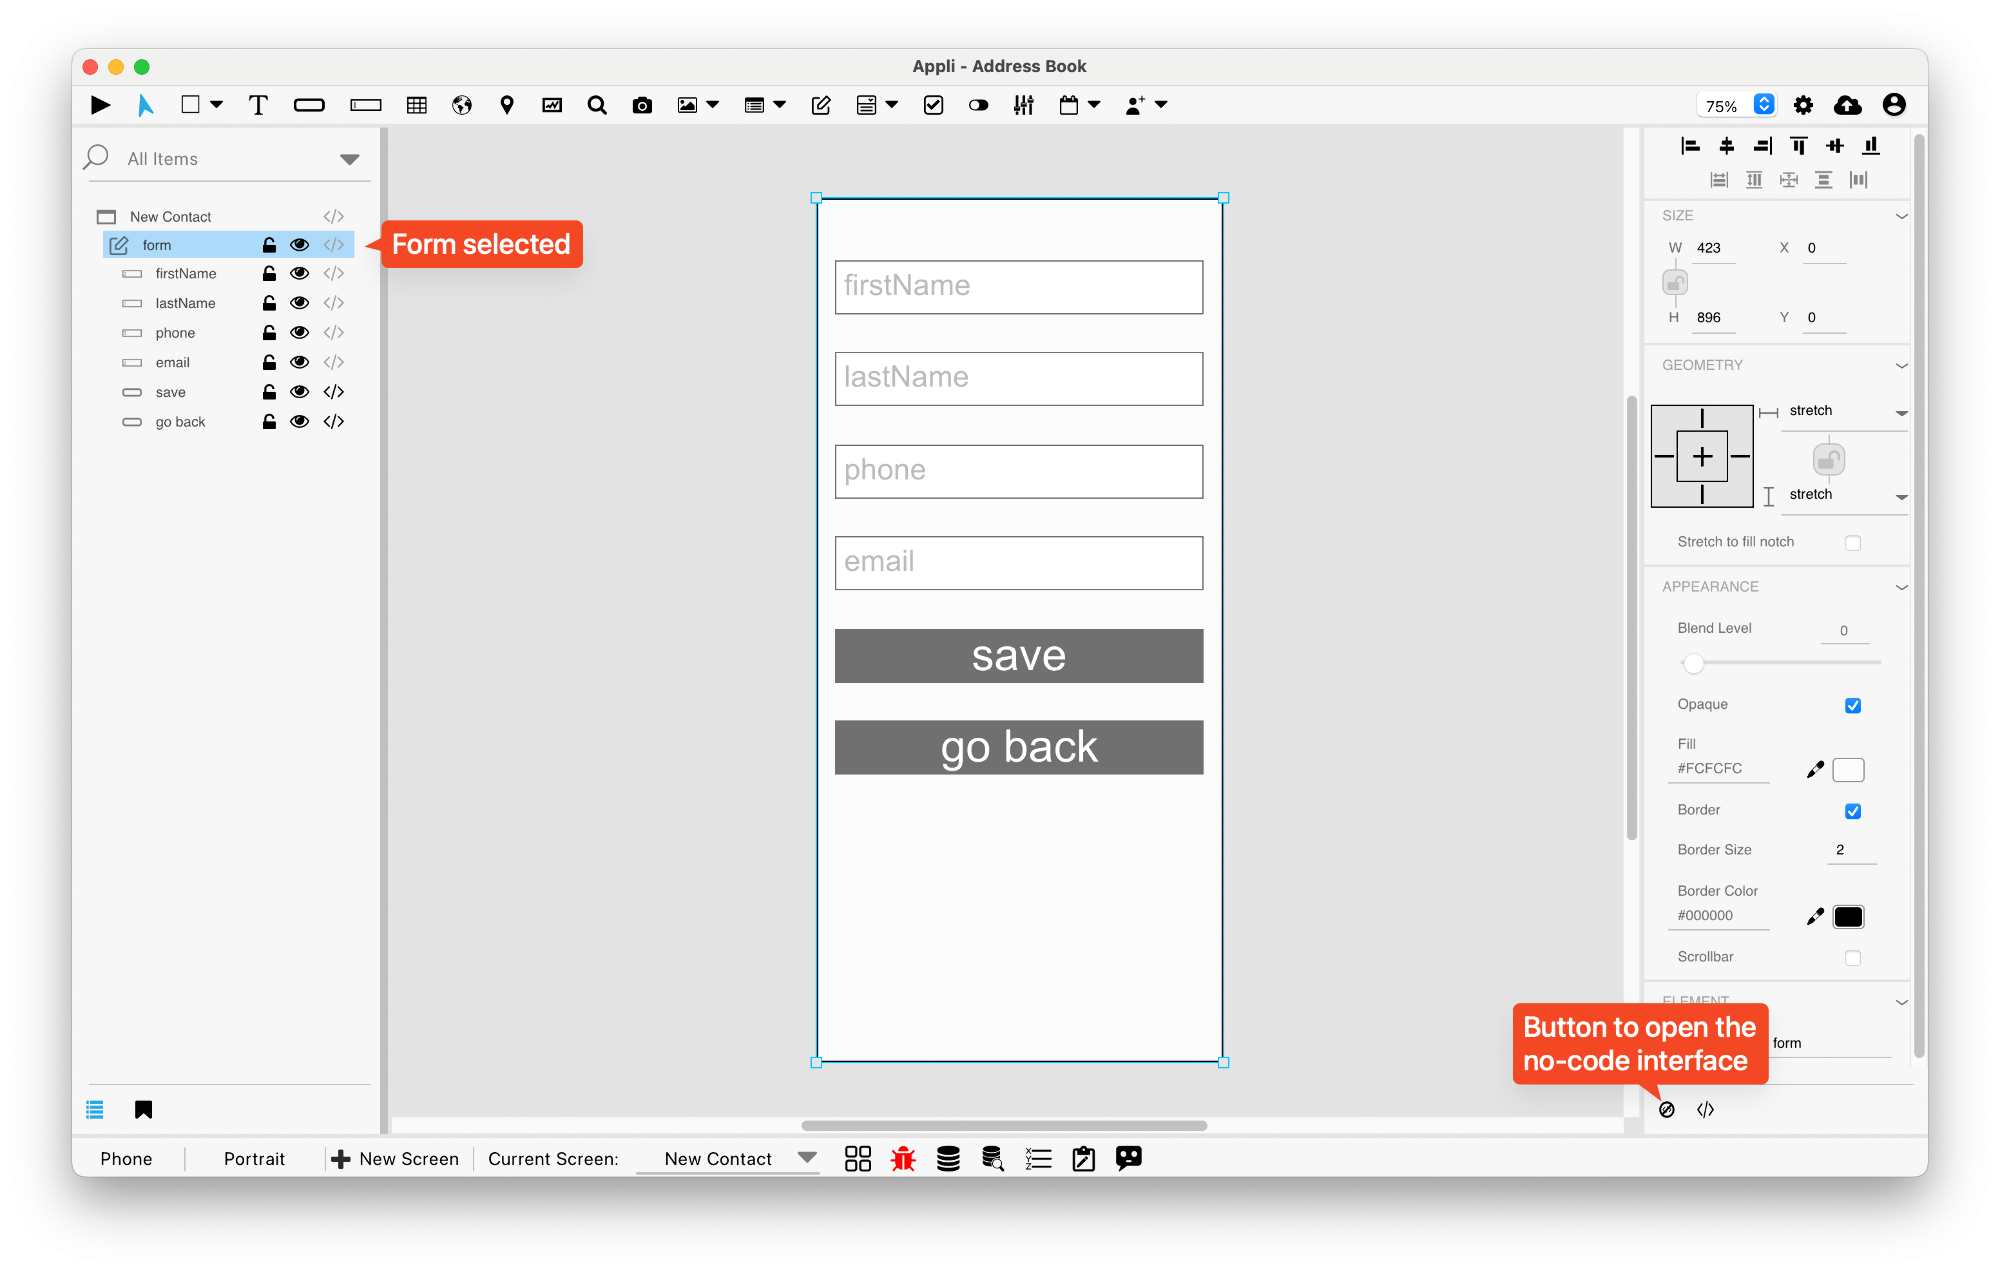Click the save button on canvas

[x=1019, y=653]
